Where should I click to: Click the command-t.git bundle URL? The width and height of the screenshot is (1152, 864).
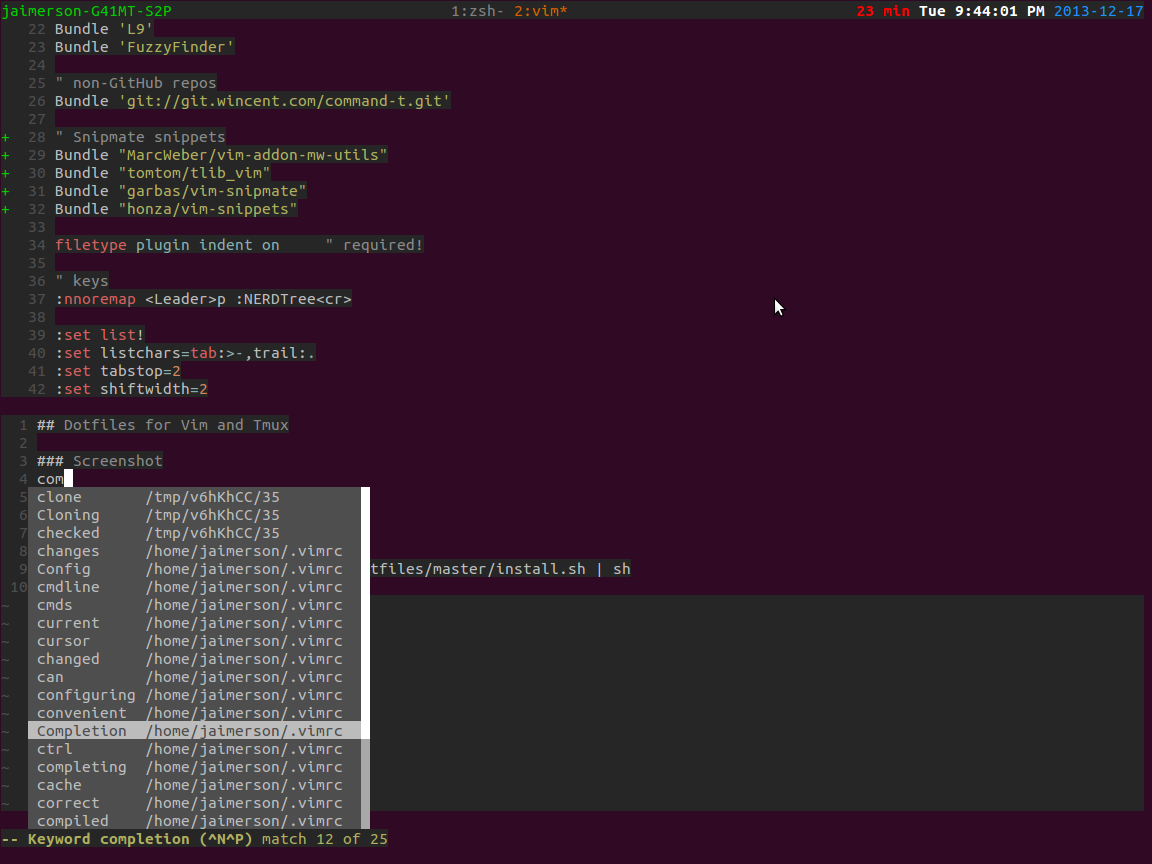(x=284, y=101)
